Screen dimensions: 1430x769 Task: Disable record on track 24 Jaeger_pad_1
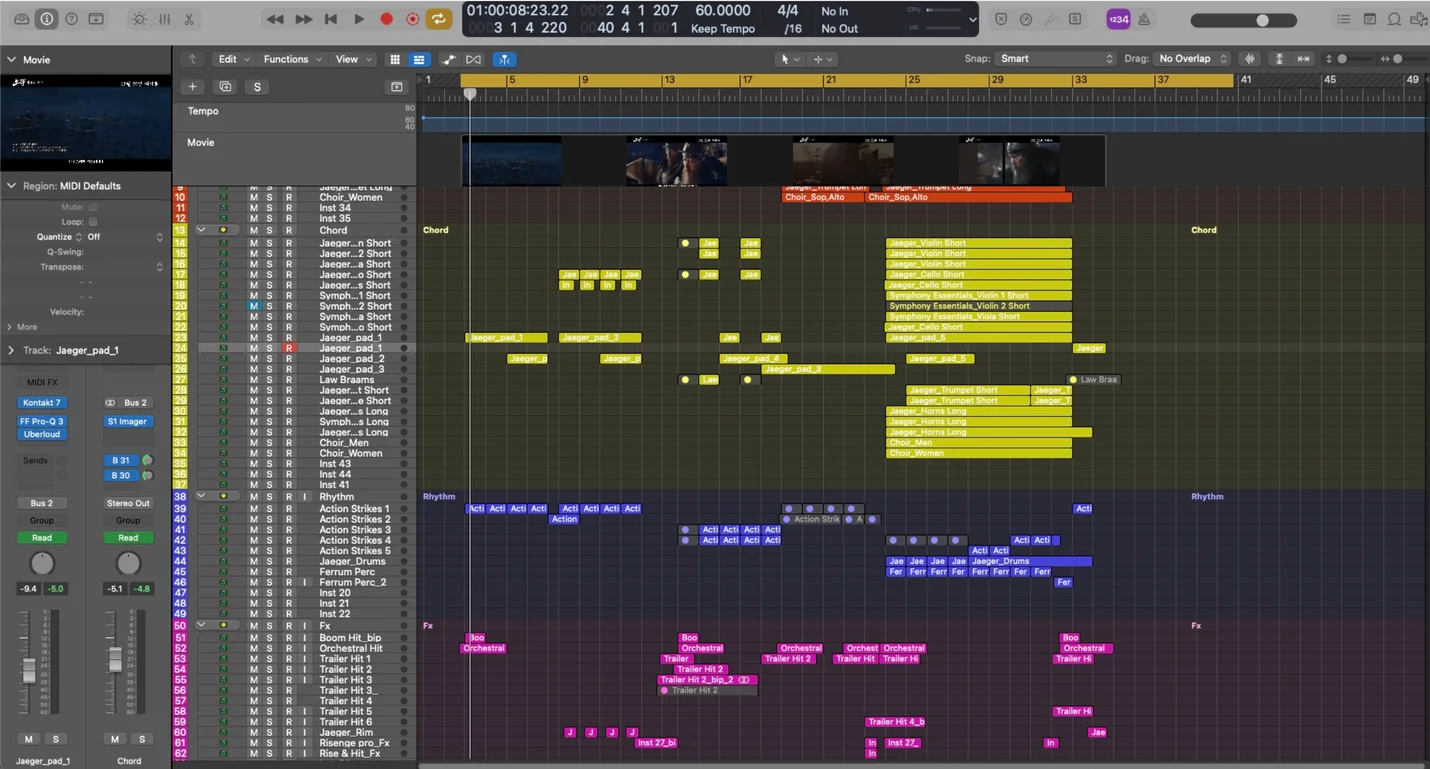289,348
